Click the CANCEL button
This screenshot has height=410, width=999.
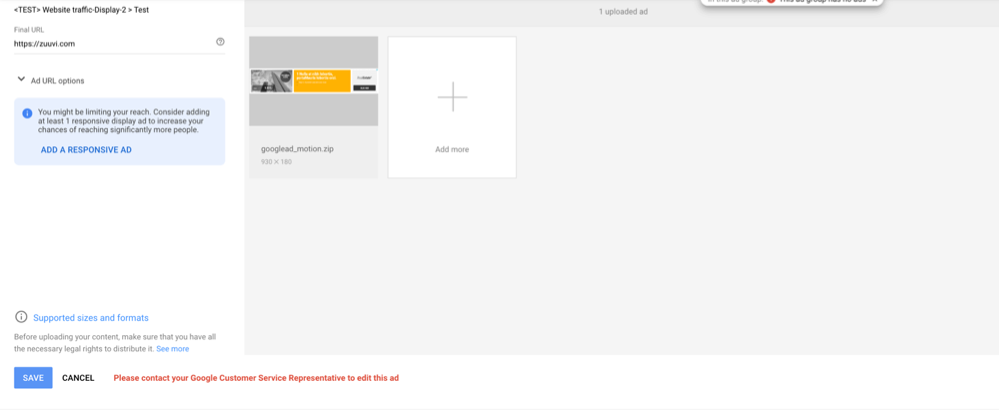(78, 378)
